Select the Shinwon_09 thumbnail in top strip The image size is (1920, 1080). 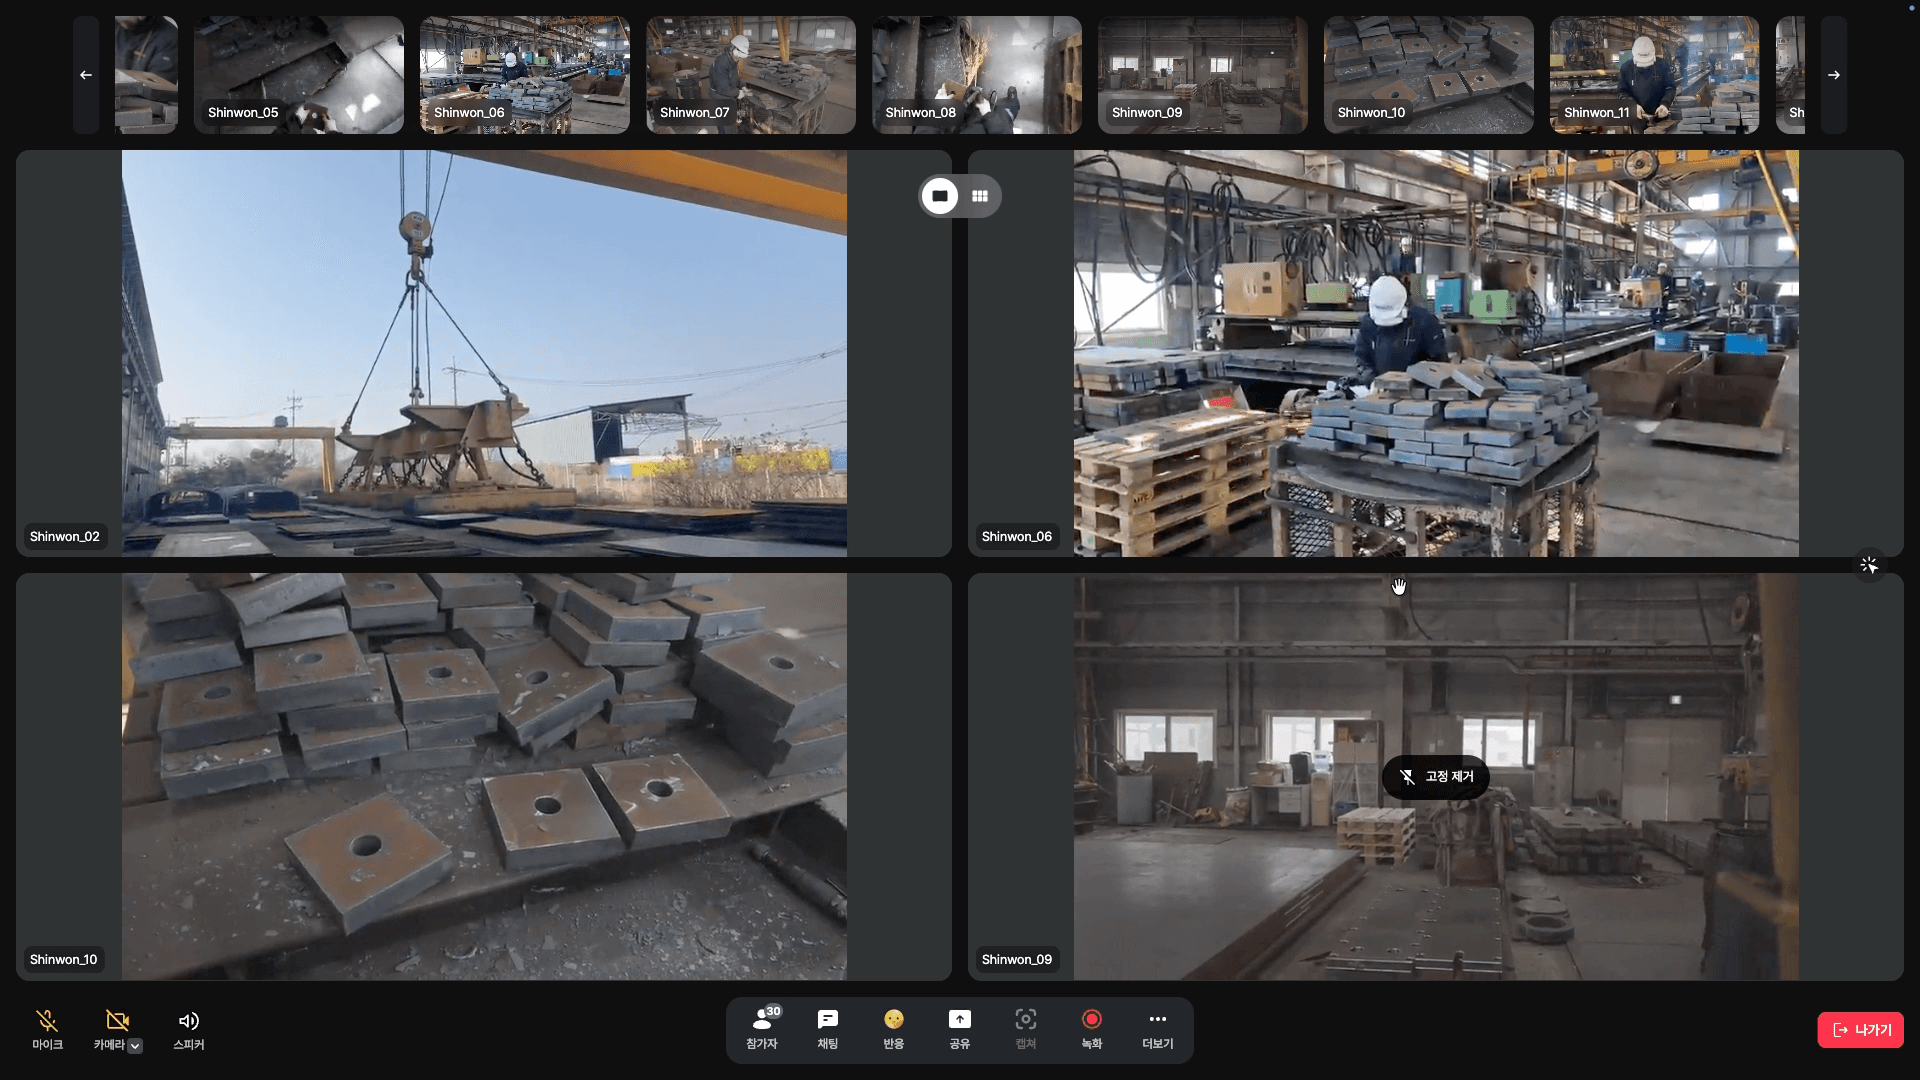1203,75
